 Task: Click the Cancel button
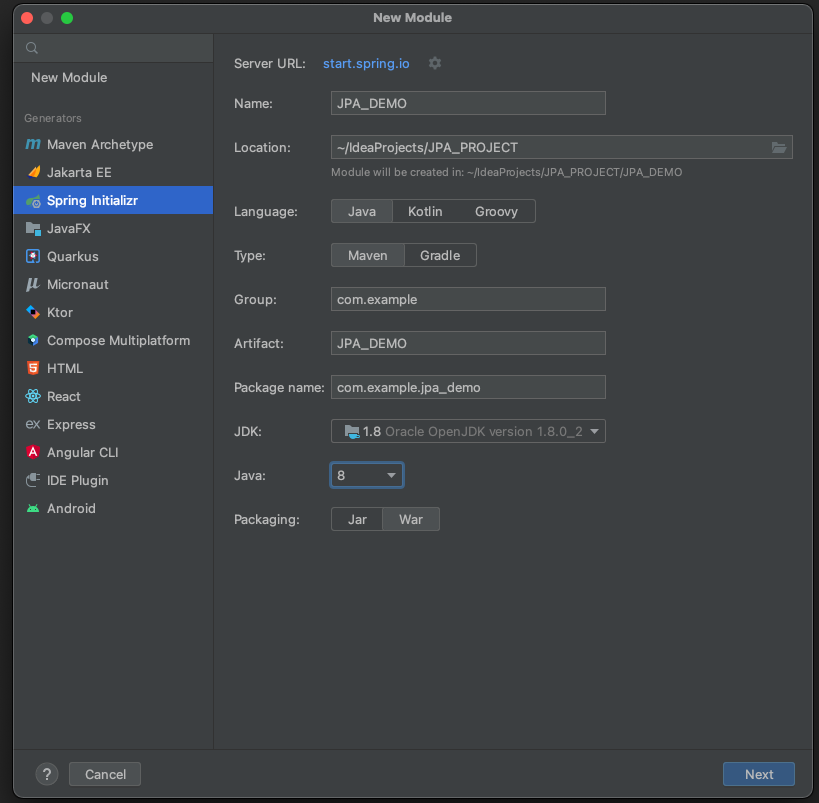(x=105, y=774)
